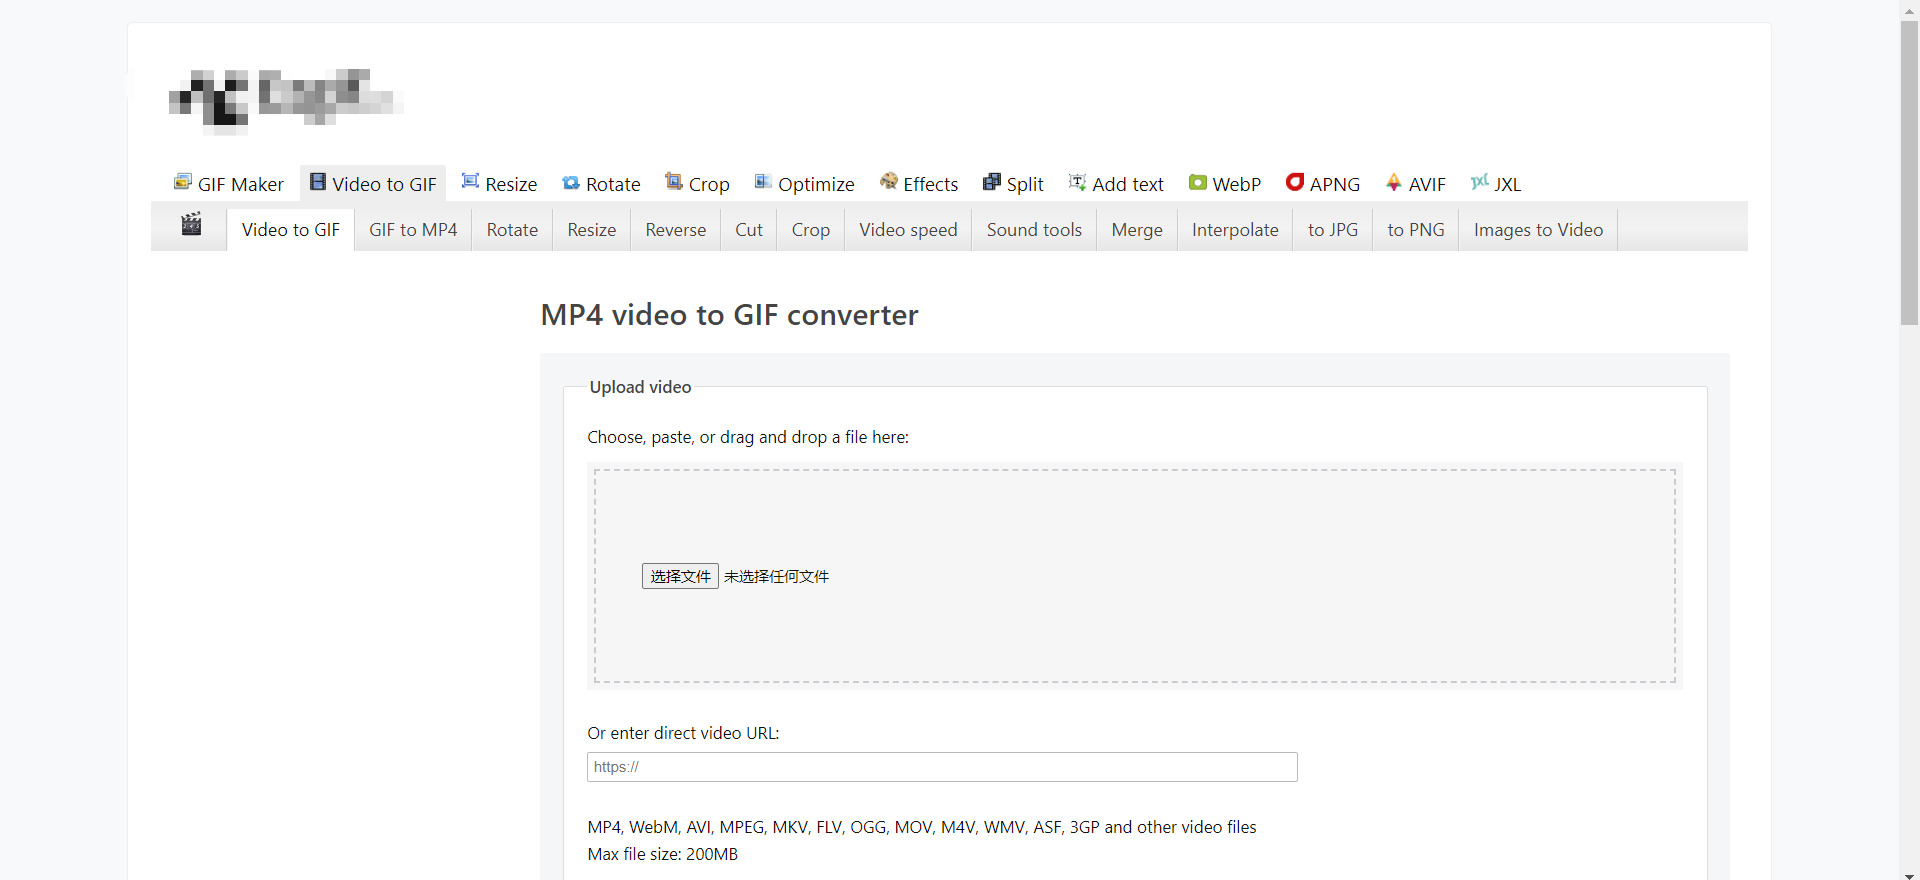The height and width of the screenshot is (880, 1920).
Task: Click the AVIF icon
Action: (x=1394, y=181)
